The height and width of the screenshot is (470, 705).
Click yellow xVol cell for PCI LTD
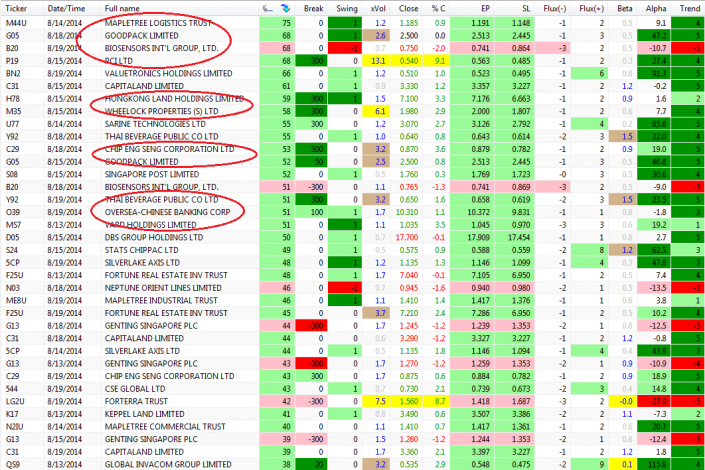pyautogui.click(x=379, y=61)
